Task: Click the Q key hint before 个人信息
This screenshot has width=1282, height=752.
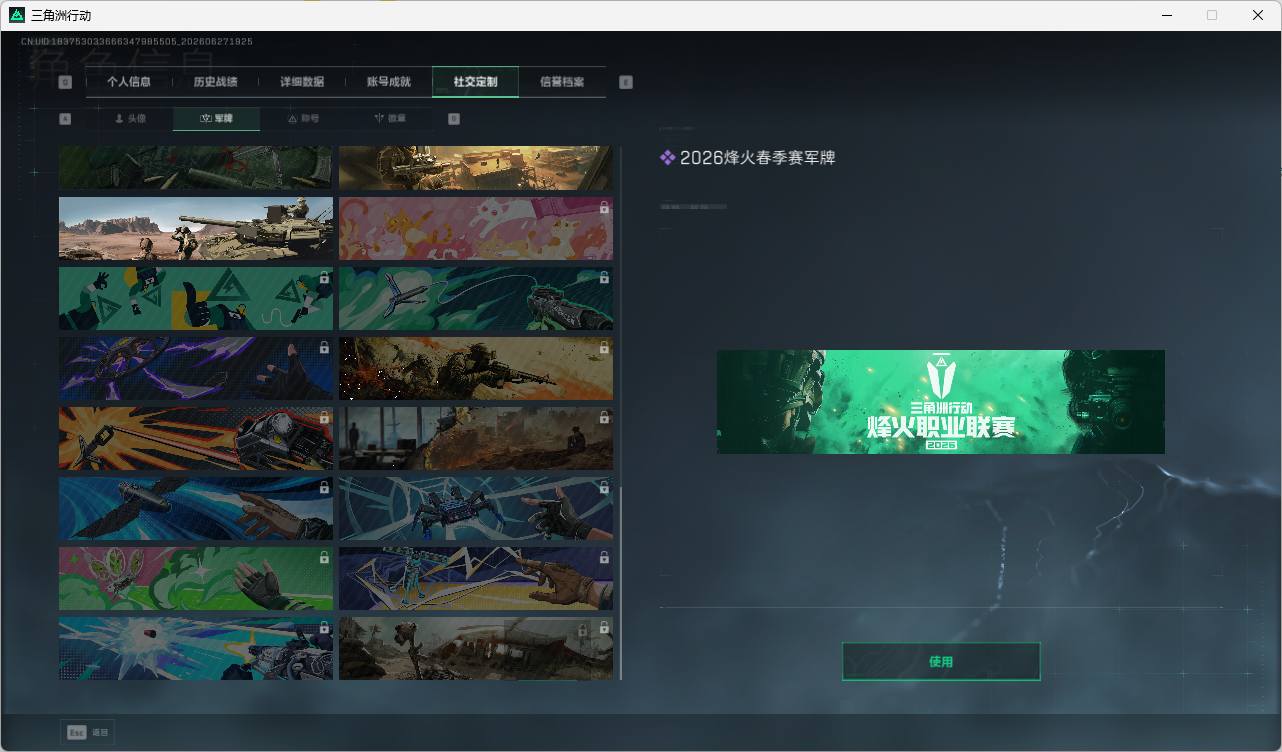Action: 66,82
